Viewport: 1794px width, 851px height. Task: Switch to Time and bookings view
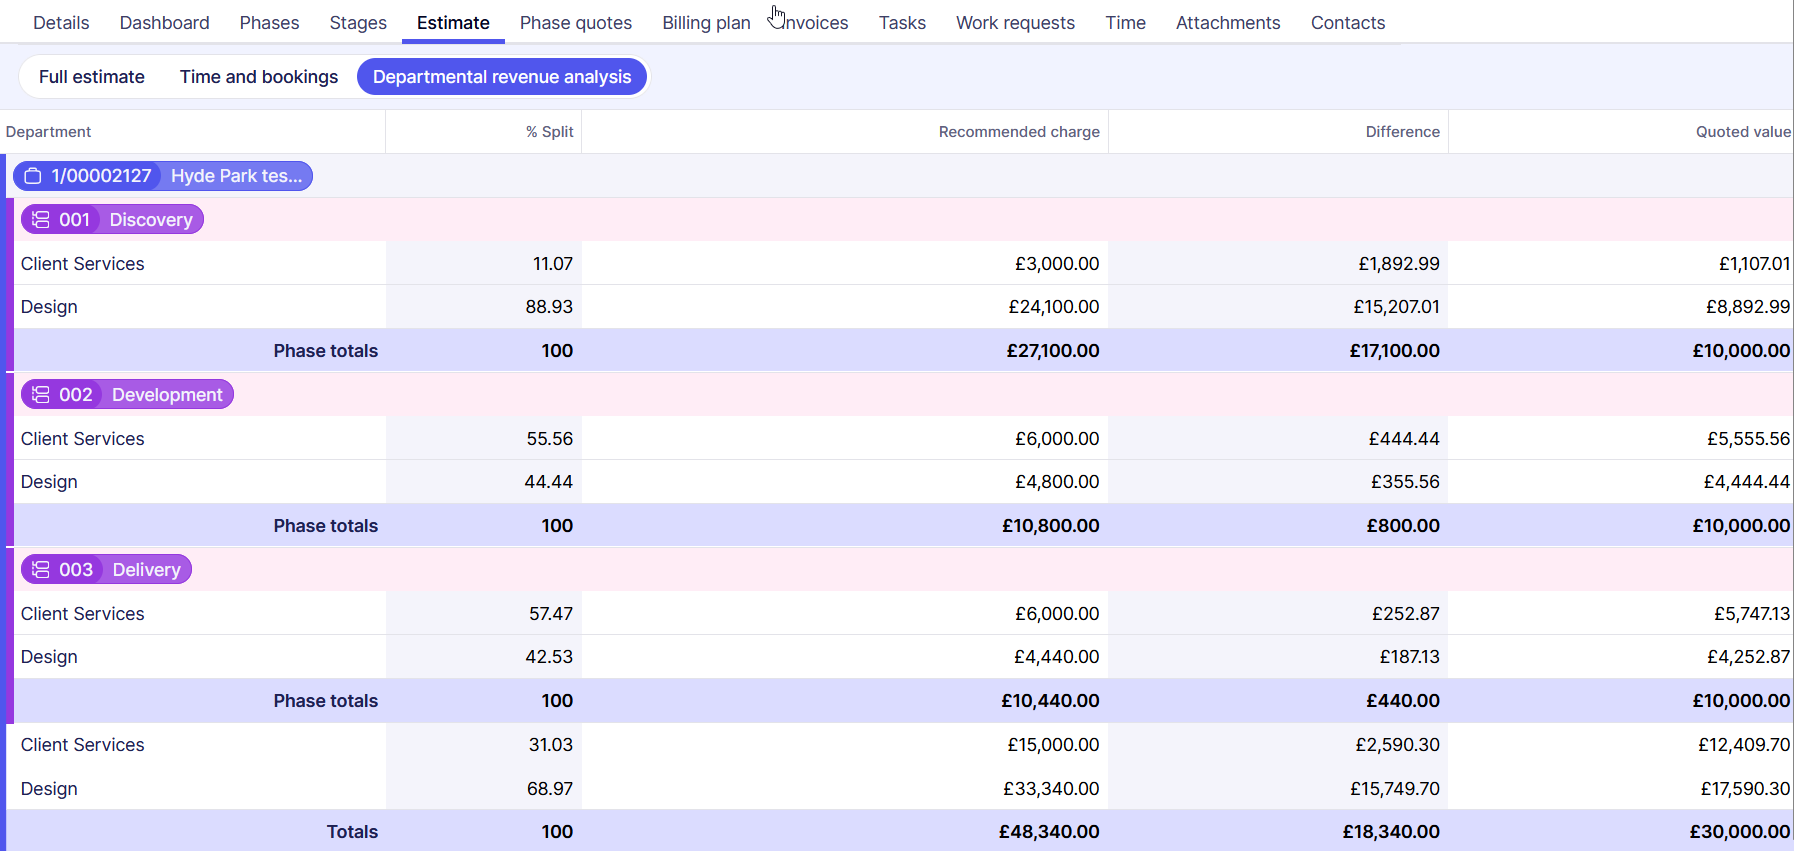259,77
